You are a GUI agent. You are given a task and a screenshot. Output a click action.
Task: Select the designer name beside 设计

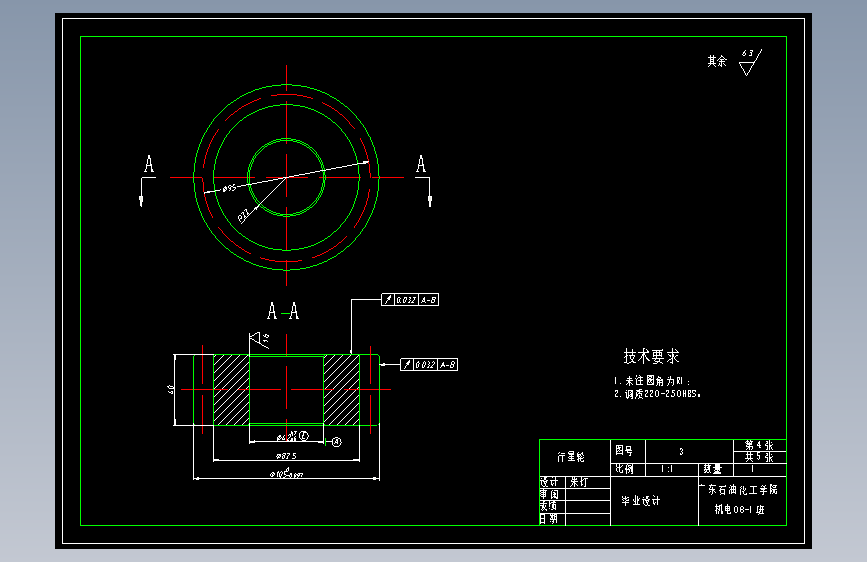(x=578, y=482)
